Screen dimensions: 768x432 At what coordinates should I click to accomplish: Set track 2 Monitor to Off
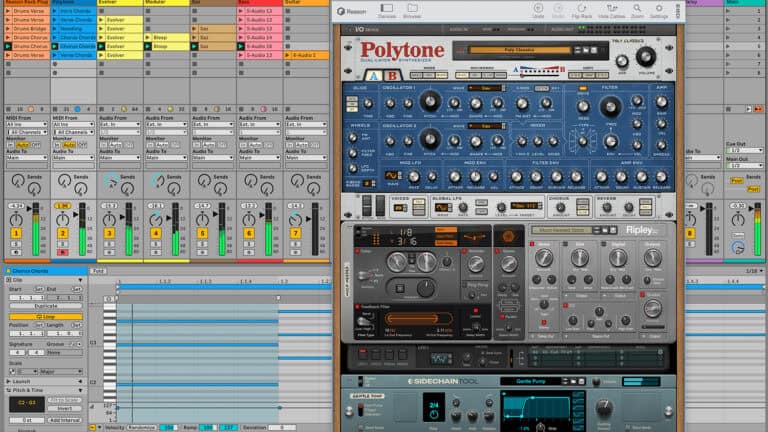83,145
